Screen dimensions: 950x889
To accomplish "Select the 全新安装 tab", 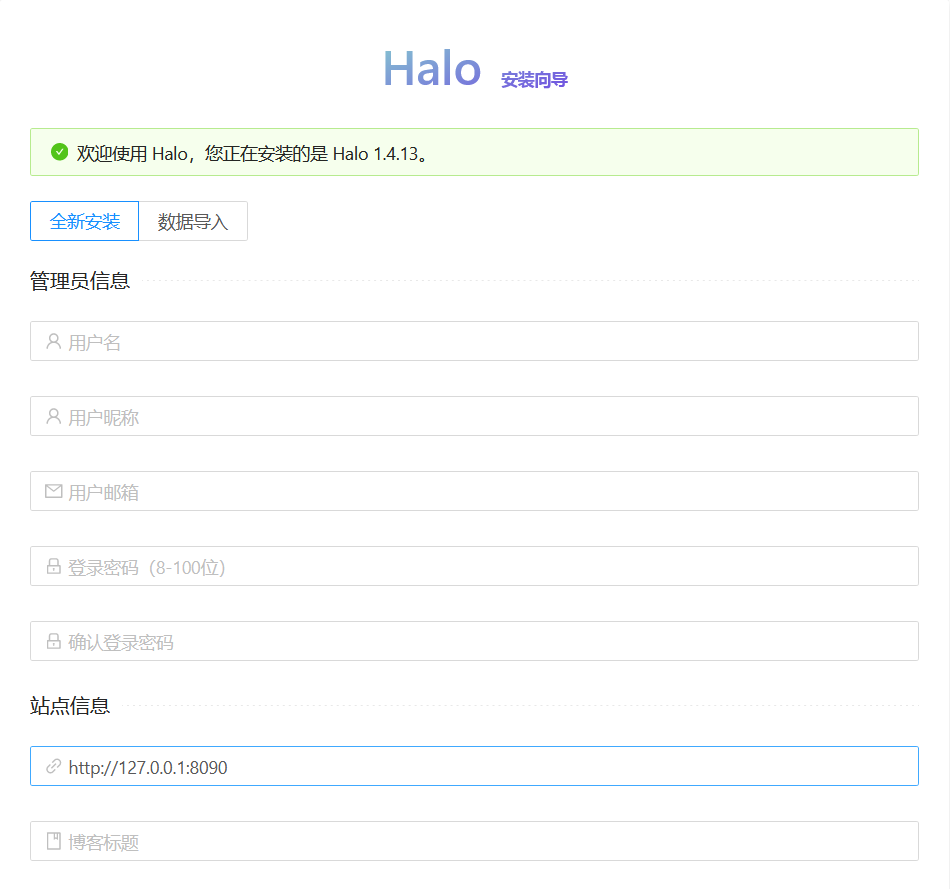I will 84,221.
